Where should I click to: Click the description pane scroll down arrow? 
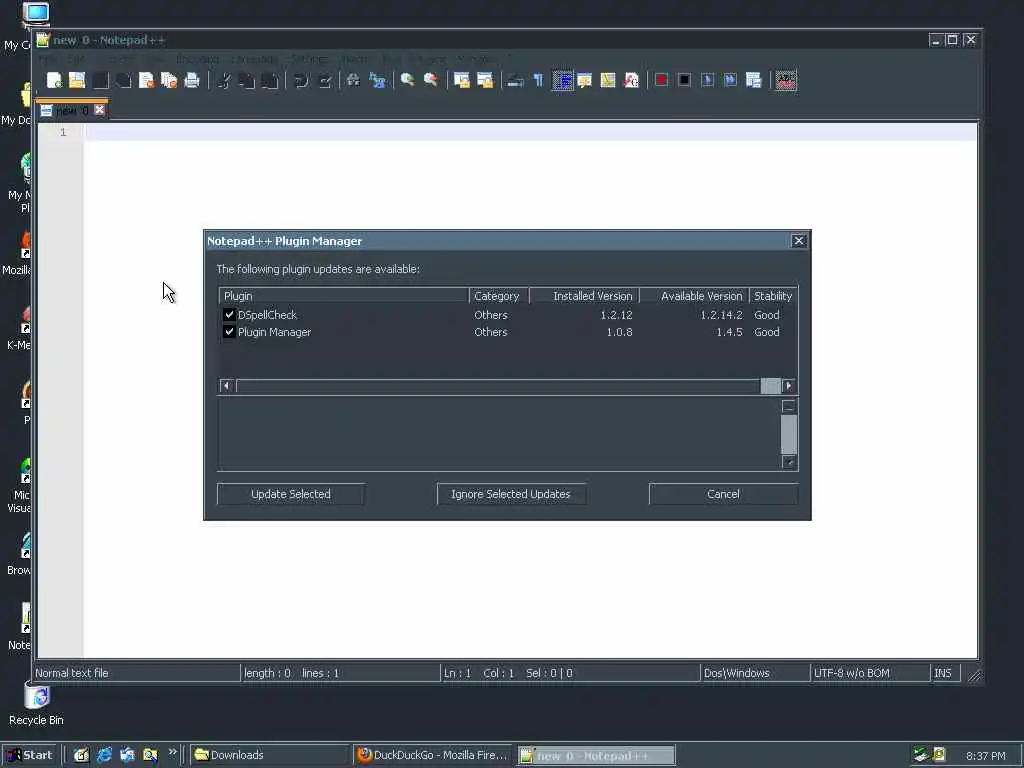click(789, 462)
